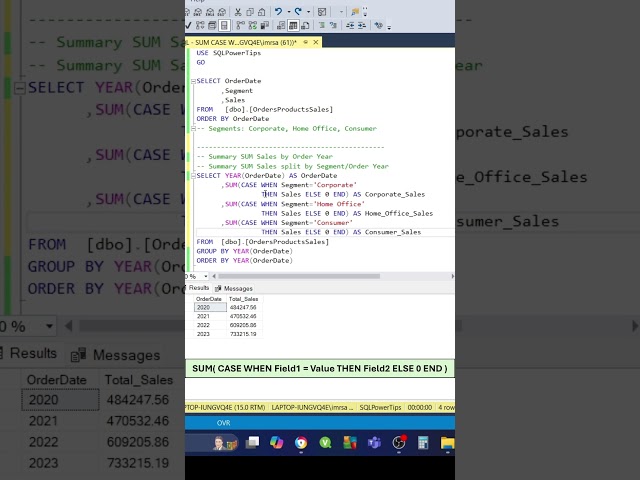Click the Find in Files icon

[355, 12]
